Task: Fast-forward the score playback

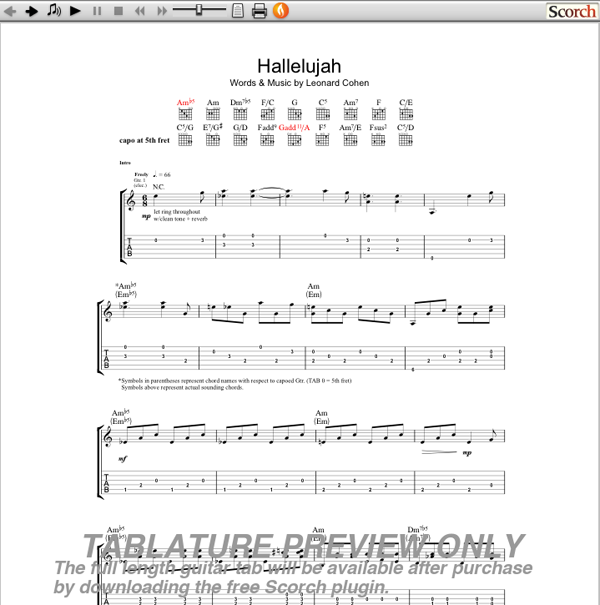Action: coord(162,11)
